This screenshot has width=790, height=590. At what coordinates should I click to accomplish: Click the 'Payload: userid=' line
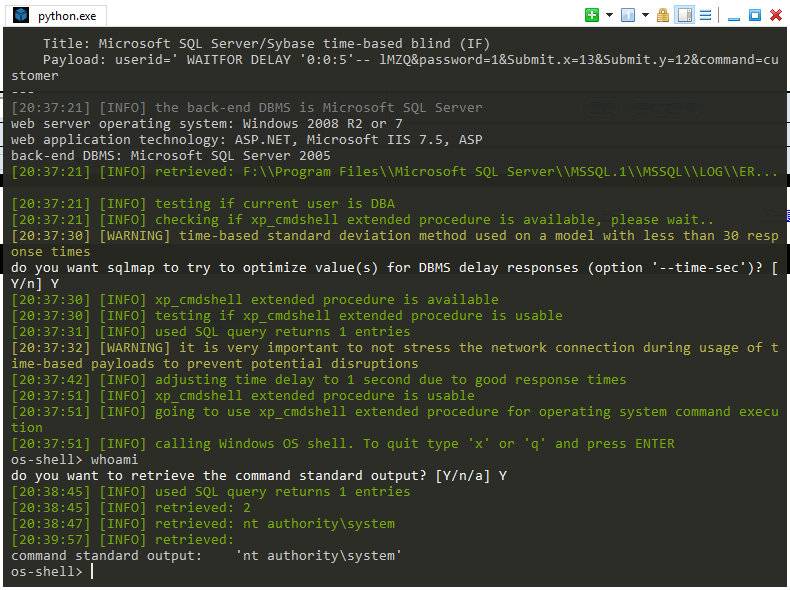click(395, 68)
